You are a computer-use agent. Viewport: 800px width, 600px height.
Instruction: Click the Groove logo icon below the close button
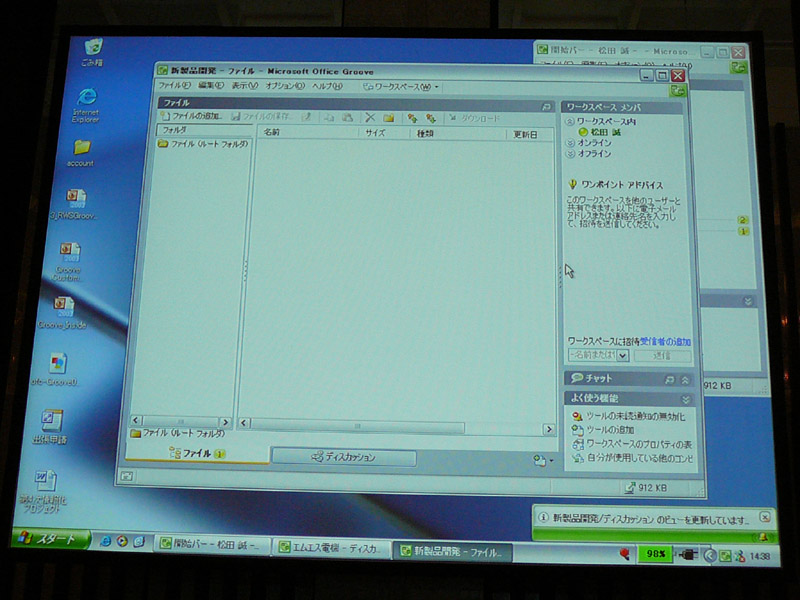(678, 91)
